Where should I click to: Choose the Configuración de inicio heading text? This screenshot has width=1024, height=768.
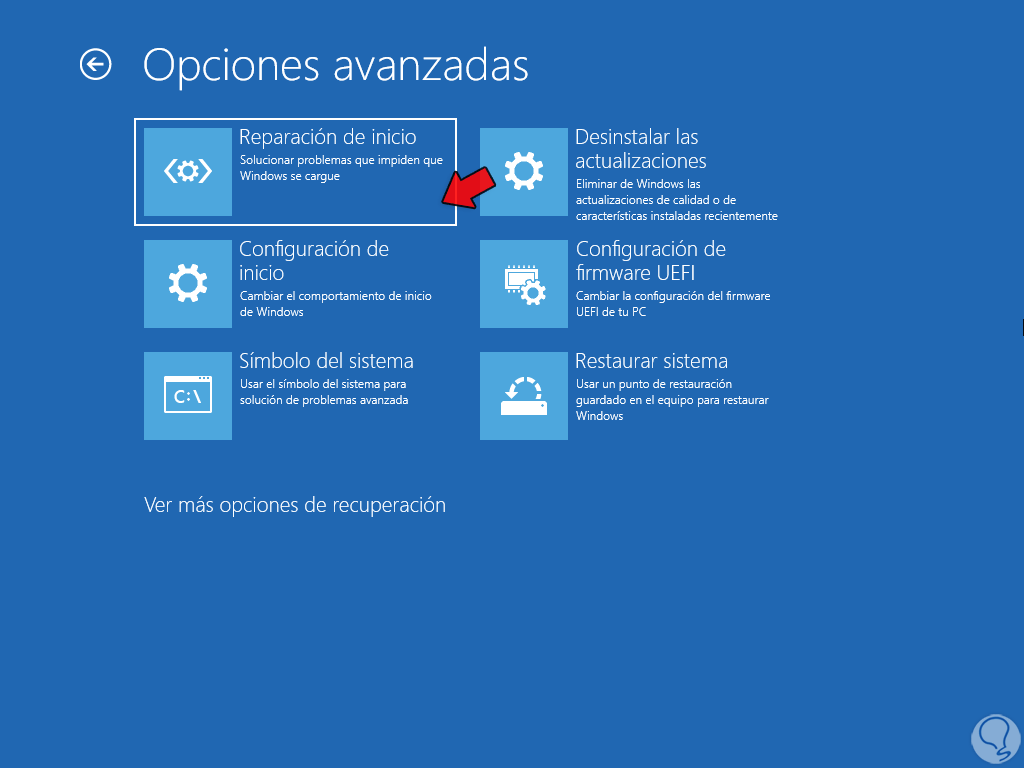coord(314,261)
